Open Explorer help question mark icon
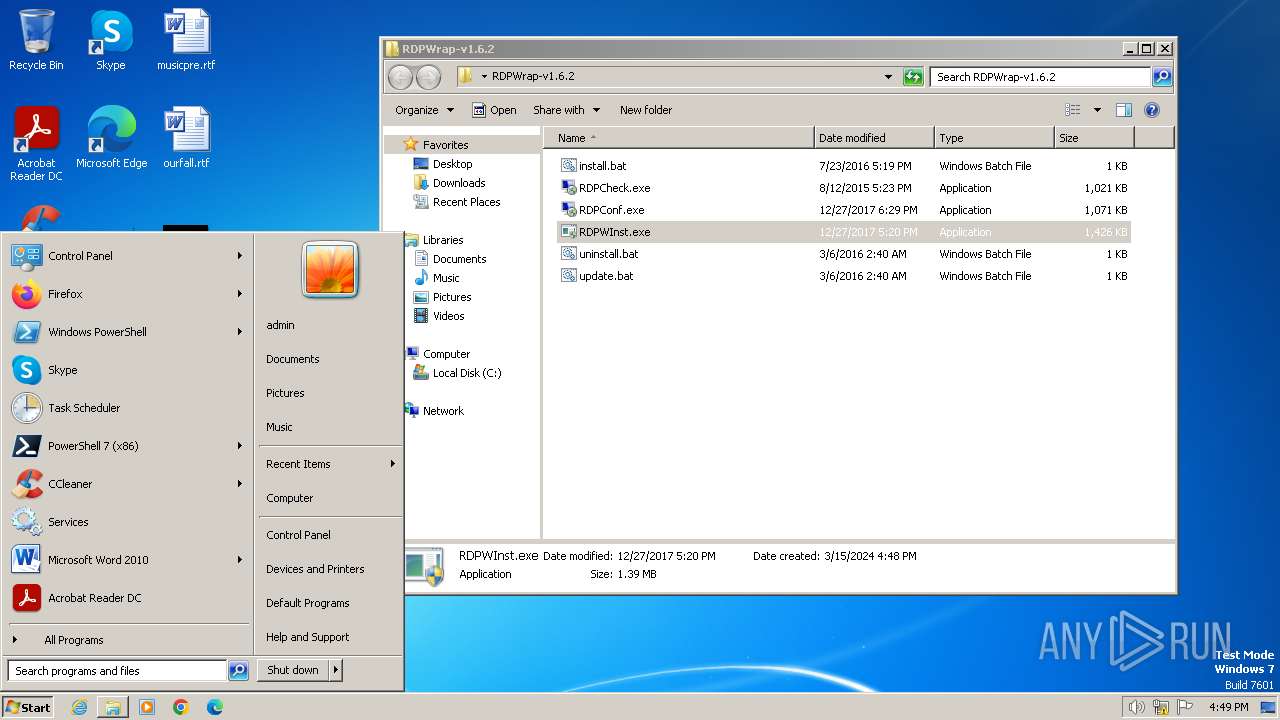Viewport: 1280px width, 720px height. click(1151, 110)
